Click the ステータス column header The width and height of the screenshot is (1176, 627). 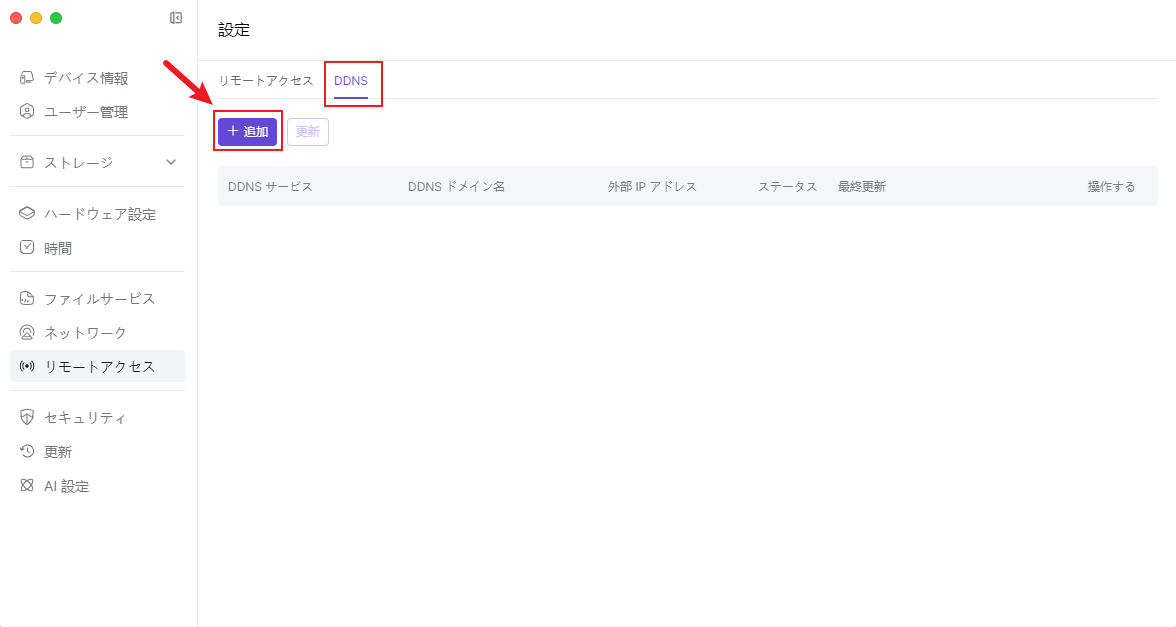point(787,187)
